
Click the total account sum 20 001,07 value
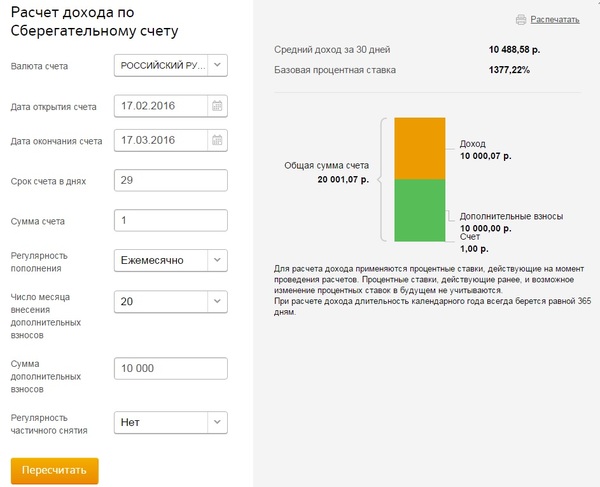coord(343,180)
